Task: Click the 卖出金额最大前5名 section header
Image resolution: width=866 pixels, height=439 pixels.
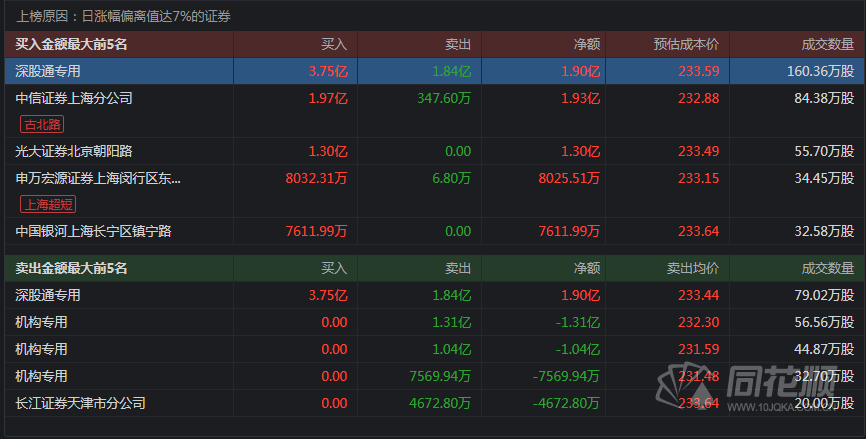Action: coord(72,268)
